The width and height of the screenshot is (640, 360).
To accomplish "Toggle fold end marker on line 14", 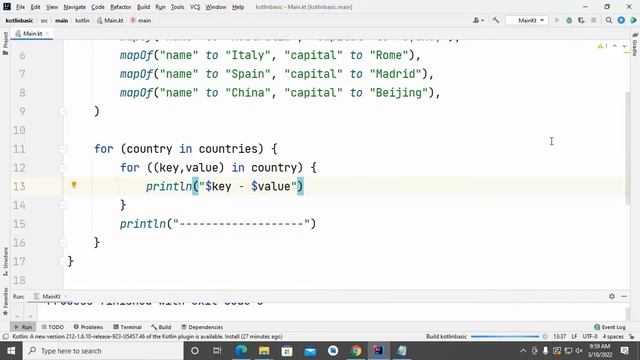I will tap(63, 205).
